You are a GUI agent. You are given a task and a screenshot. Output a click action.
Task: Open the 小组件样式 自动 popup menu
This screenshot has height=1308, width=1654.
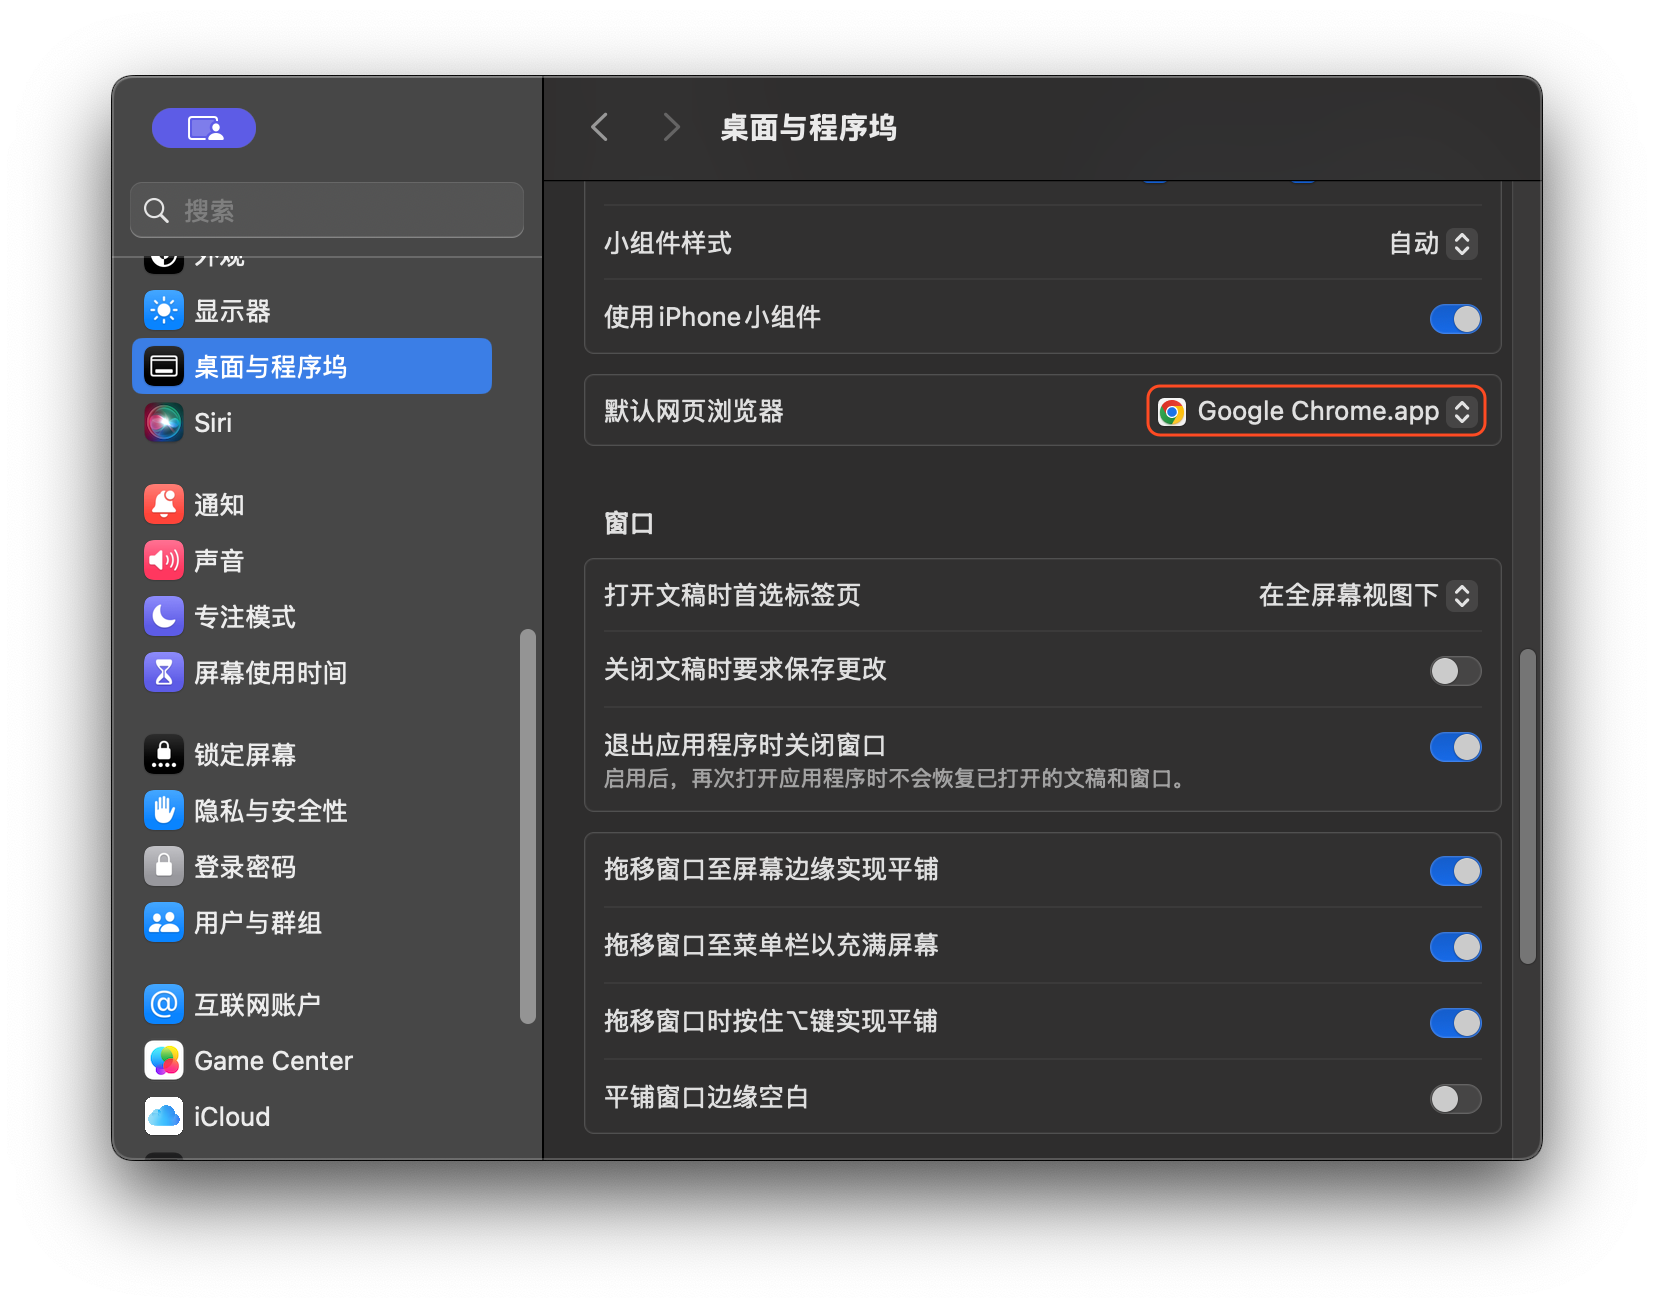(1433, 243)
